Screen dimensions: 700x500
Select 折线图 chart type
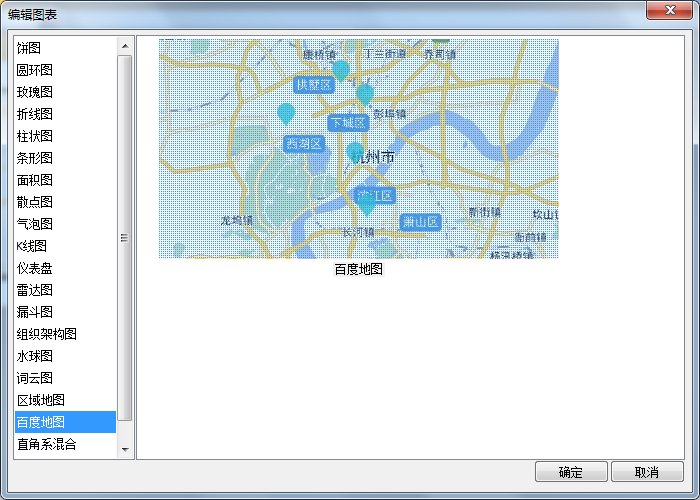[x=35, y=114]
